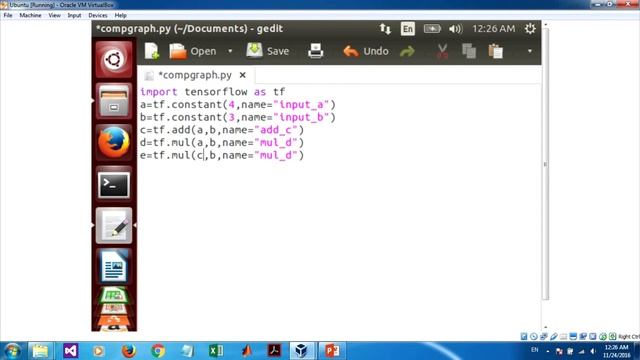640x360 pixels.
Task: Open the Files manager from launcher
Action: (114, 101)
